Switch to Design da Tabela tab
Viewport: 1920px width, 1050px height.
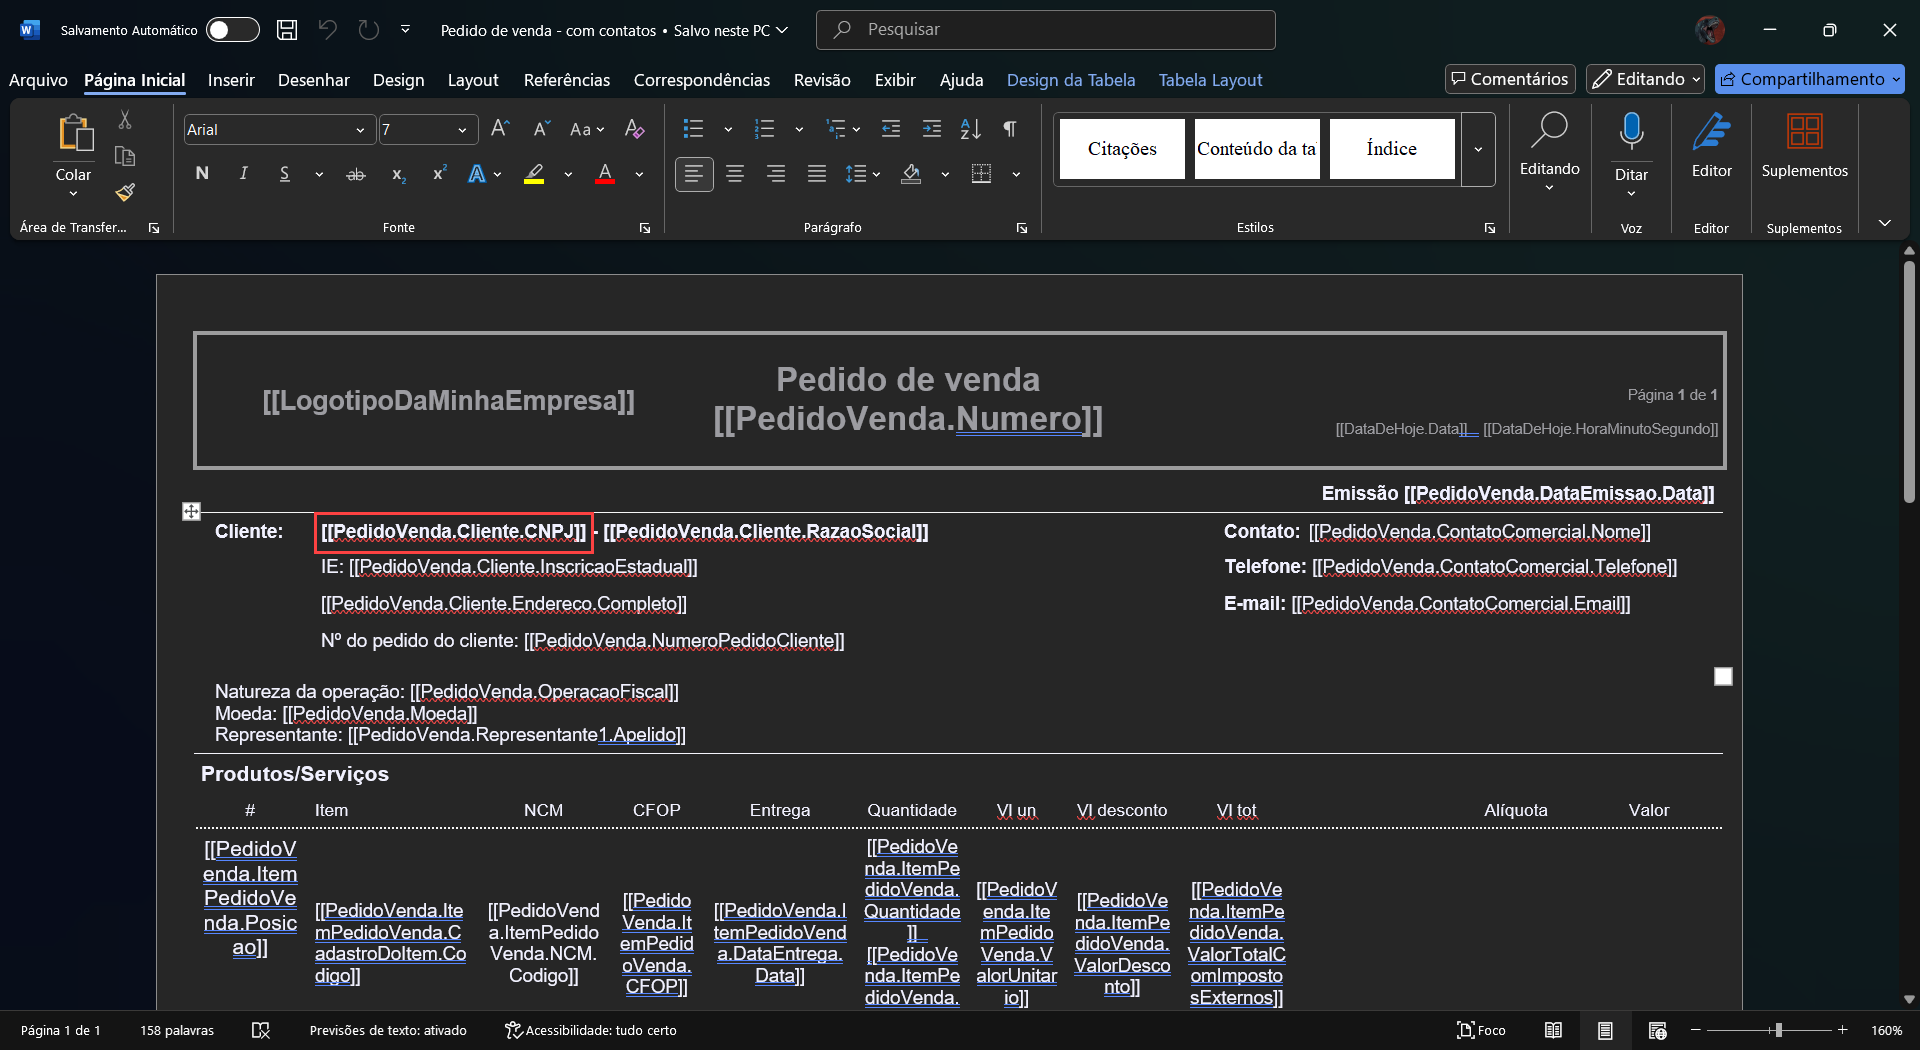point(1070,80)
